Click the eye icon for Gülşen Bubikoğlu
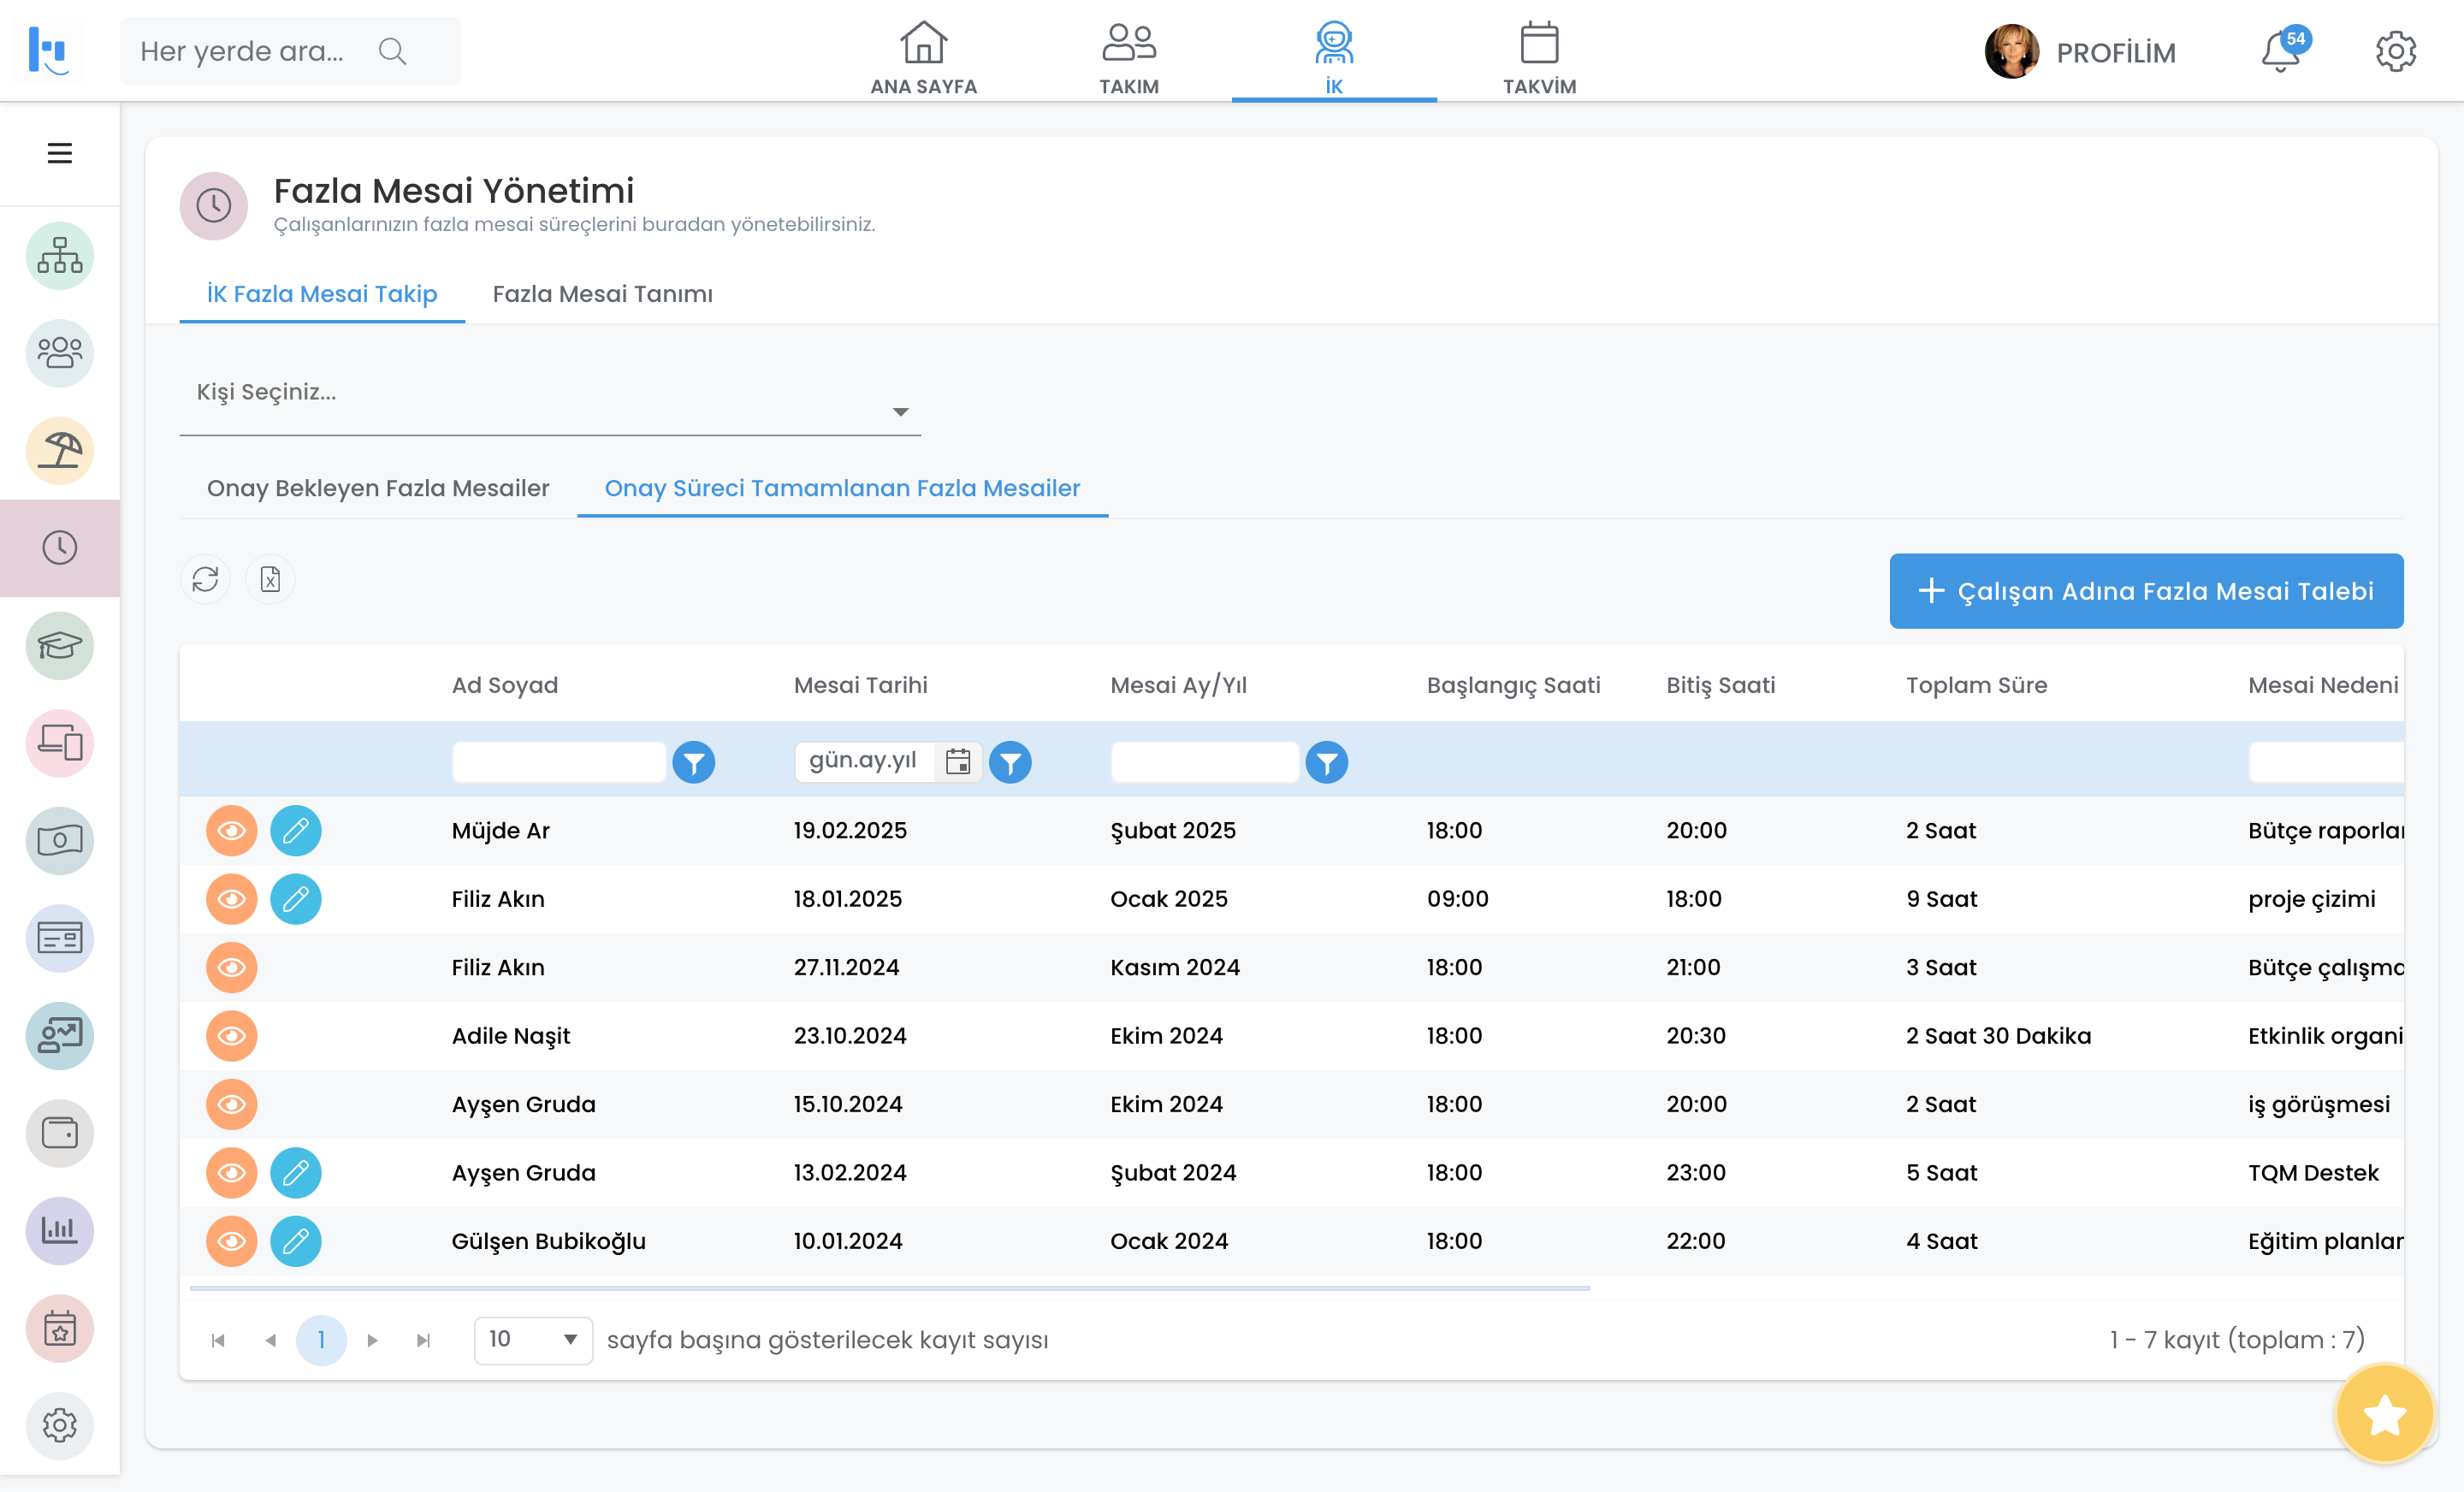2464x1492 pixels. tap(231, 1241)
